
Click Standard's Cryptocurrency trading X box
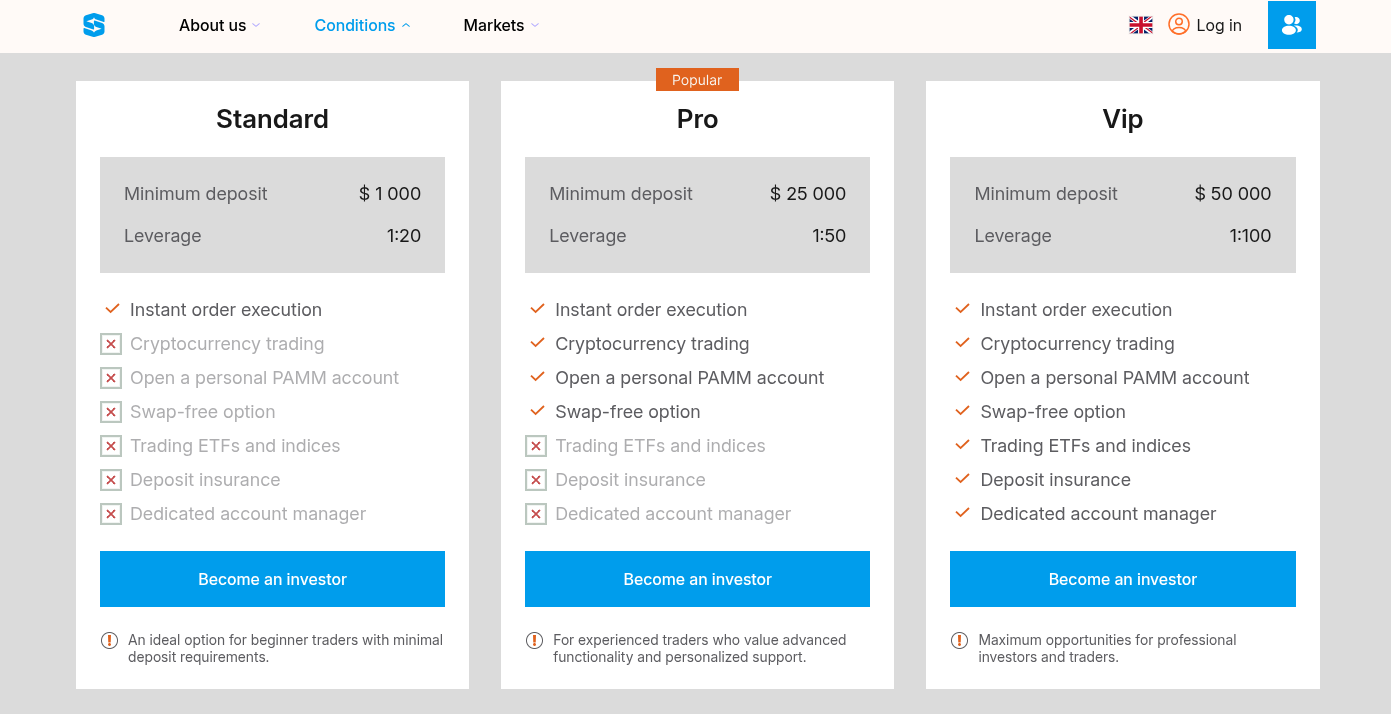(110, 344)
